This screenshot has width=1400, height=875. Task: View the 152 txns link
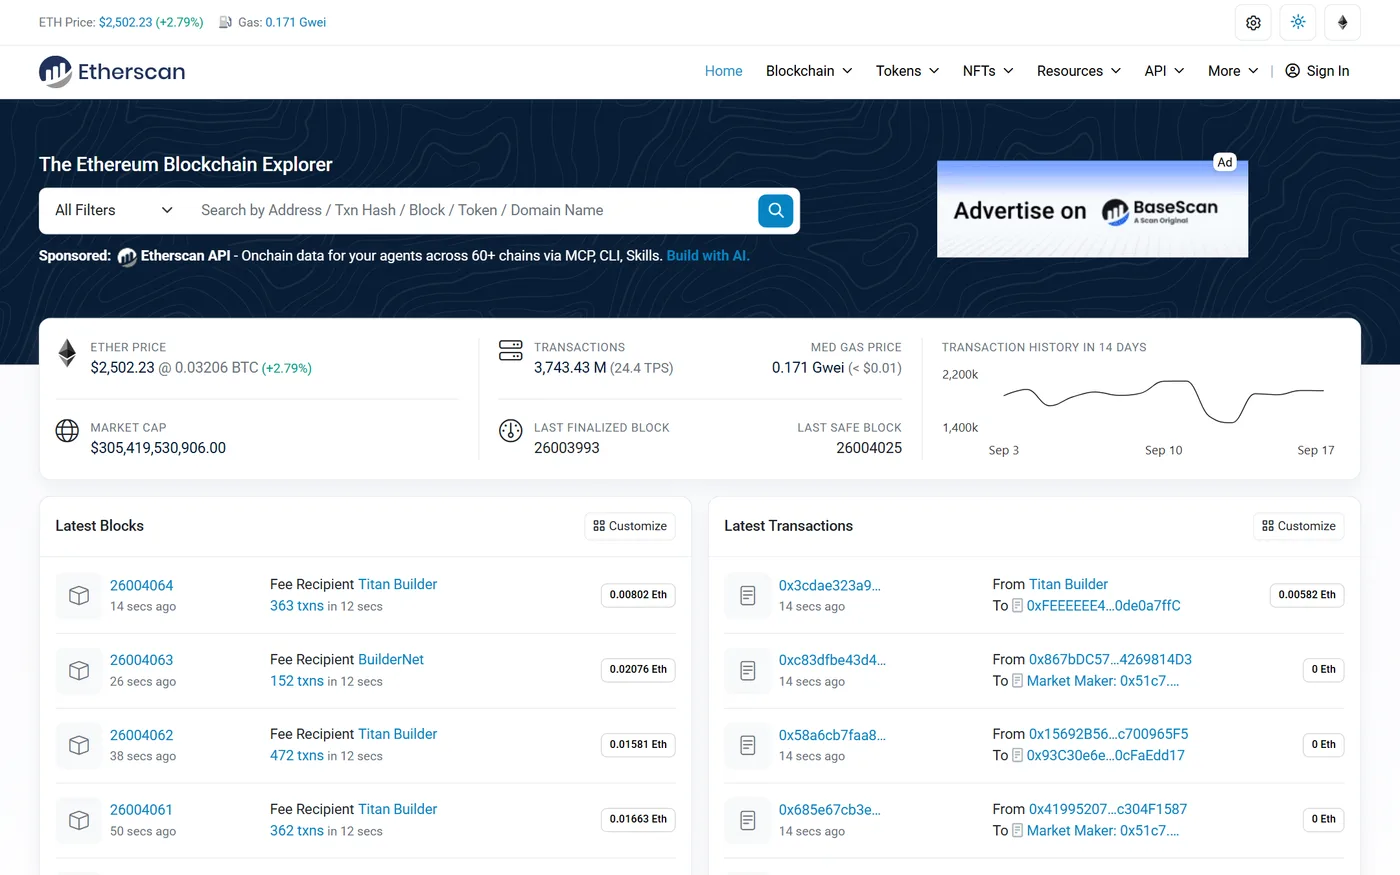click(x=297, y=681)
